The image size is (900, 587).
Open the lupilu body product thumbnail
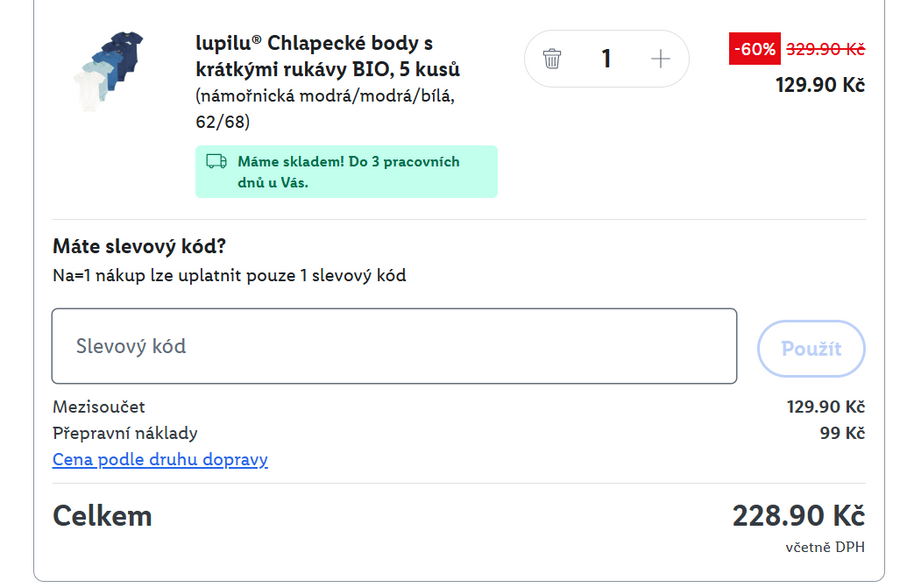pos(107,69)
